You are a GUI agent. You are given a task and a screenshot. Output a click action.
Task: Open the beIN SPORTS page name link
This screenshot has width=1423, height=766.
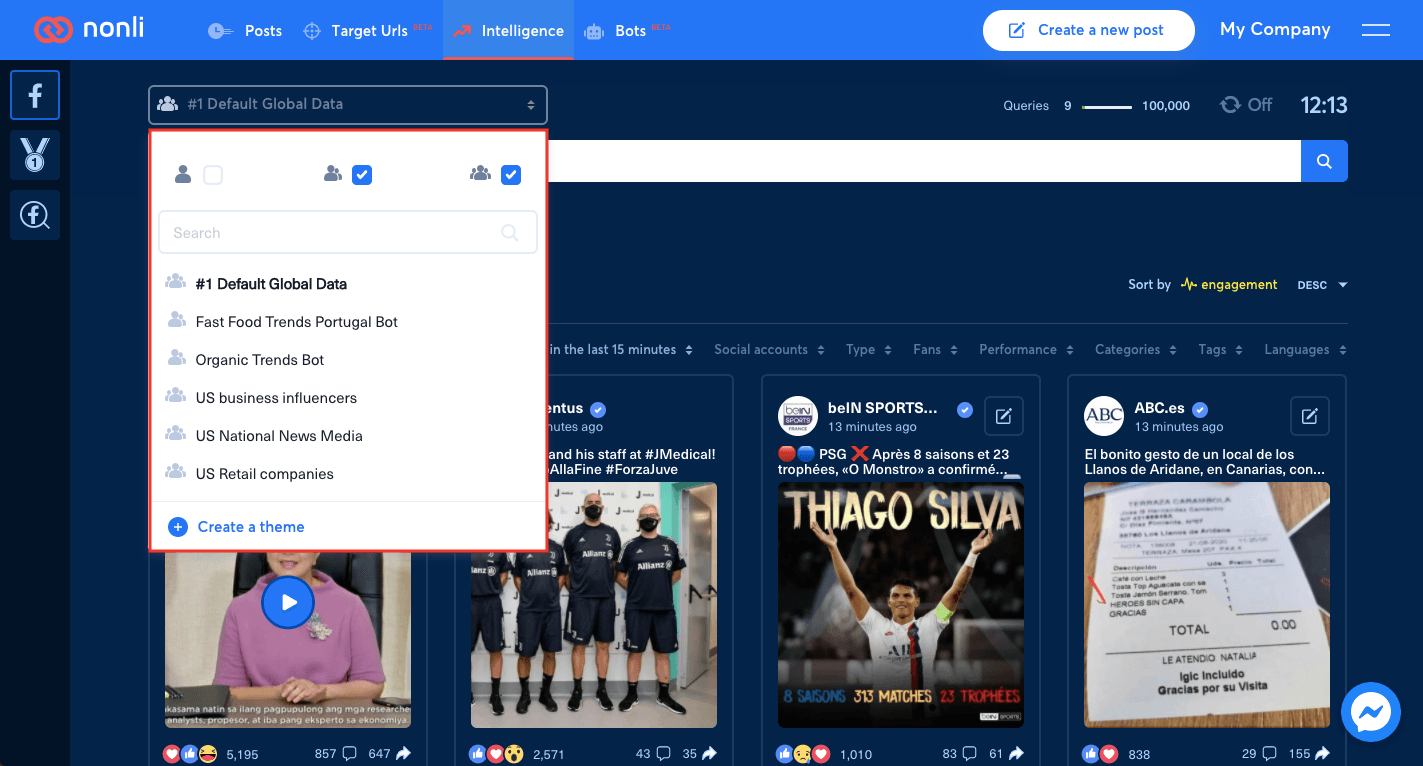(883, 408)
